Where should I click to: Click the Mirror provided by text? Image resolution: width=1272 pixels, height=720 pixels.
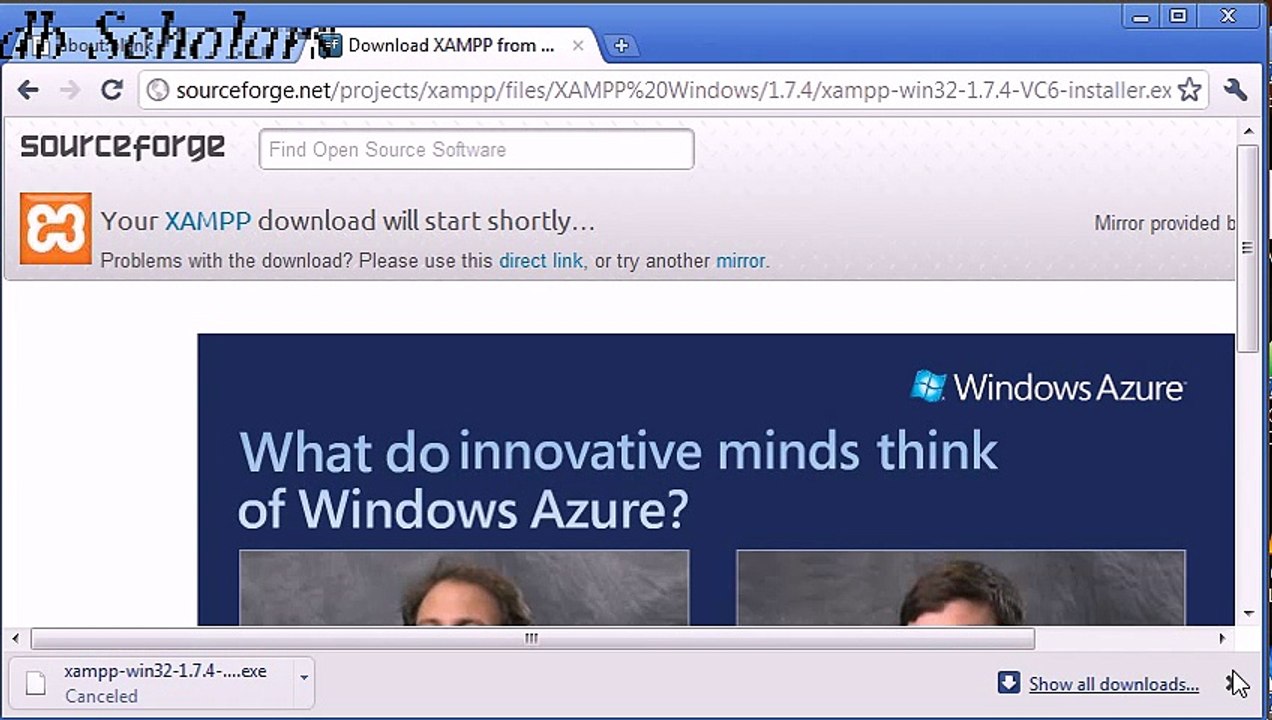point(1164,223)
